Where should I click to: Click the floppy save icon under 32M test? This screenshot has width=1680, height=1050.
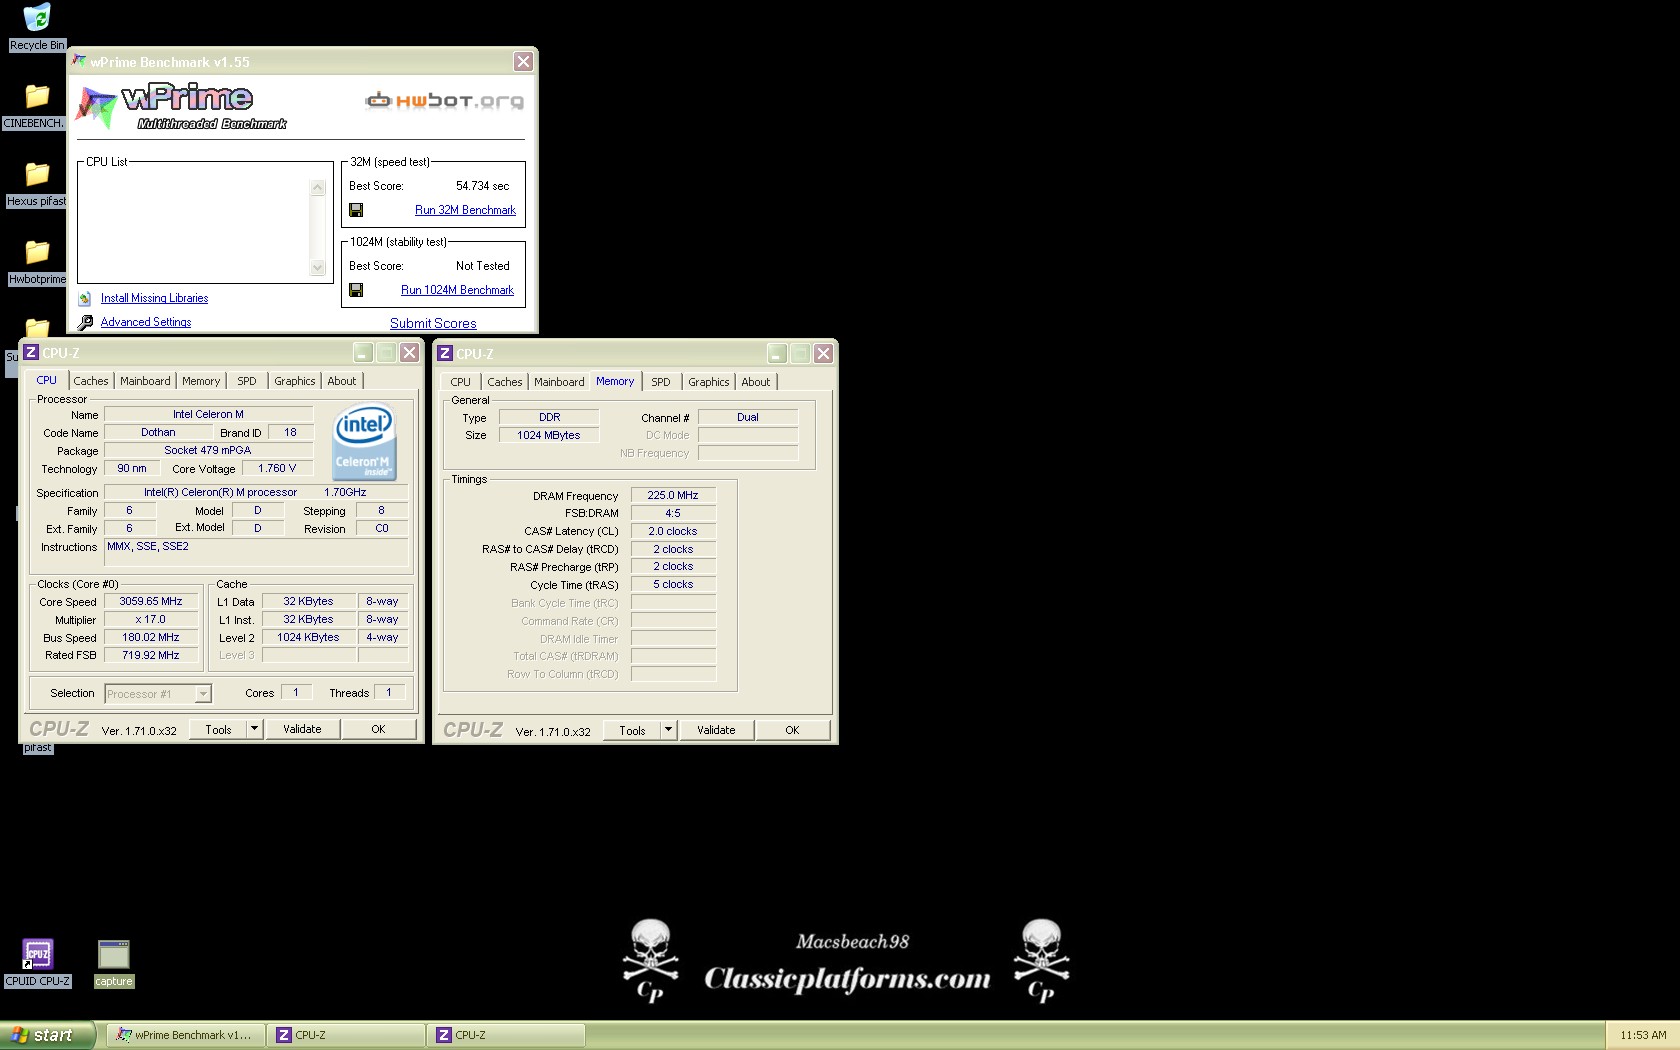[356, 210]
